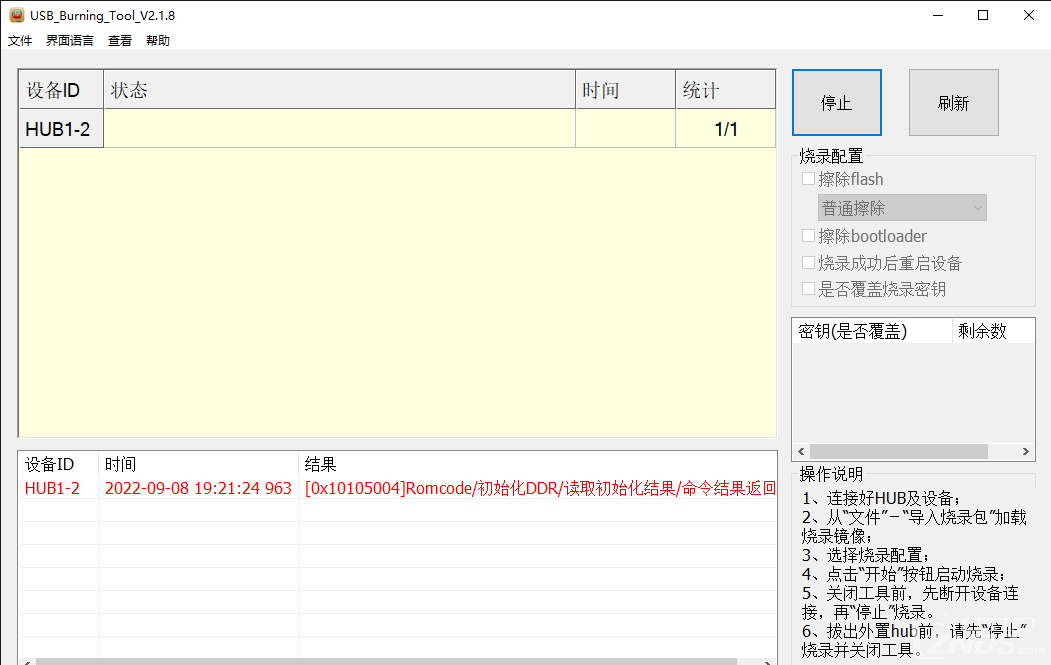Click the key list right scroll arrow

[x=1027, y=452]
